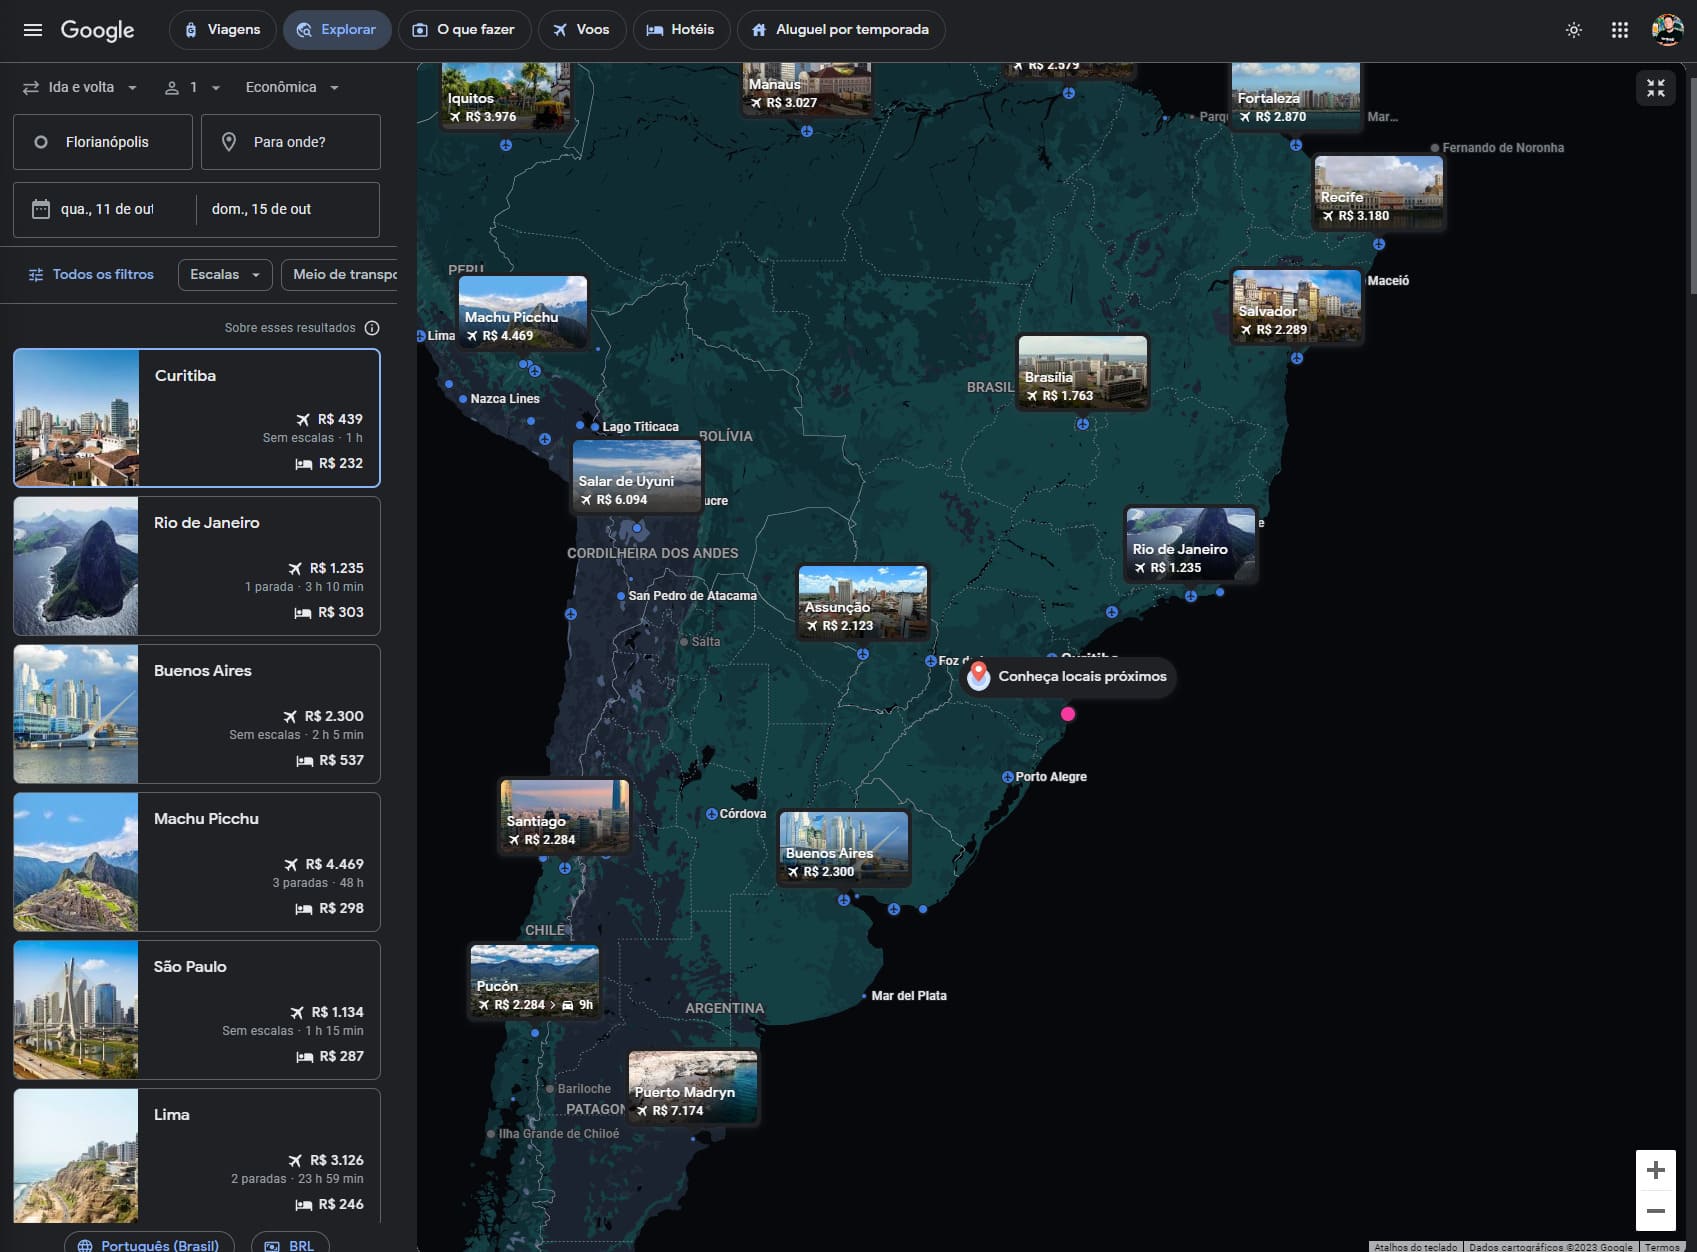The image size is (1697, 1252).
Task: Exit map fullscreen with collapse icon
Action: pyautogui.click(x=1656, y=88)
